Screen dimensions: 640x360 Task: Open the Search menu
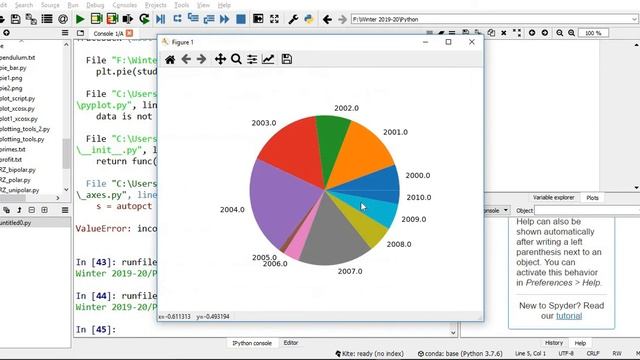click(24, 5)
